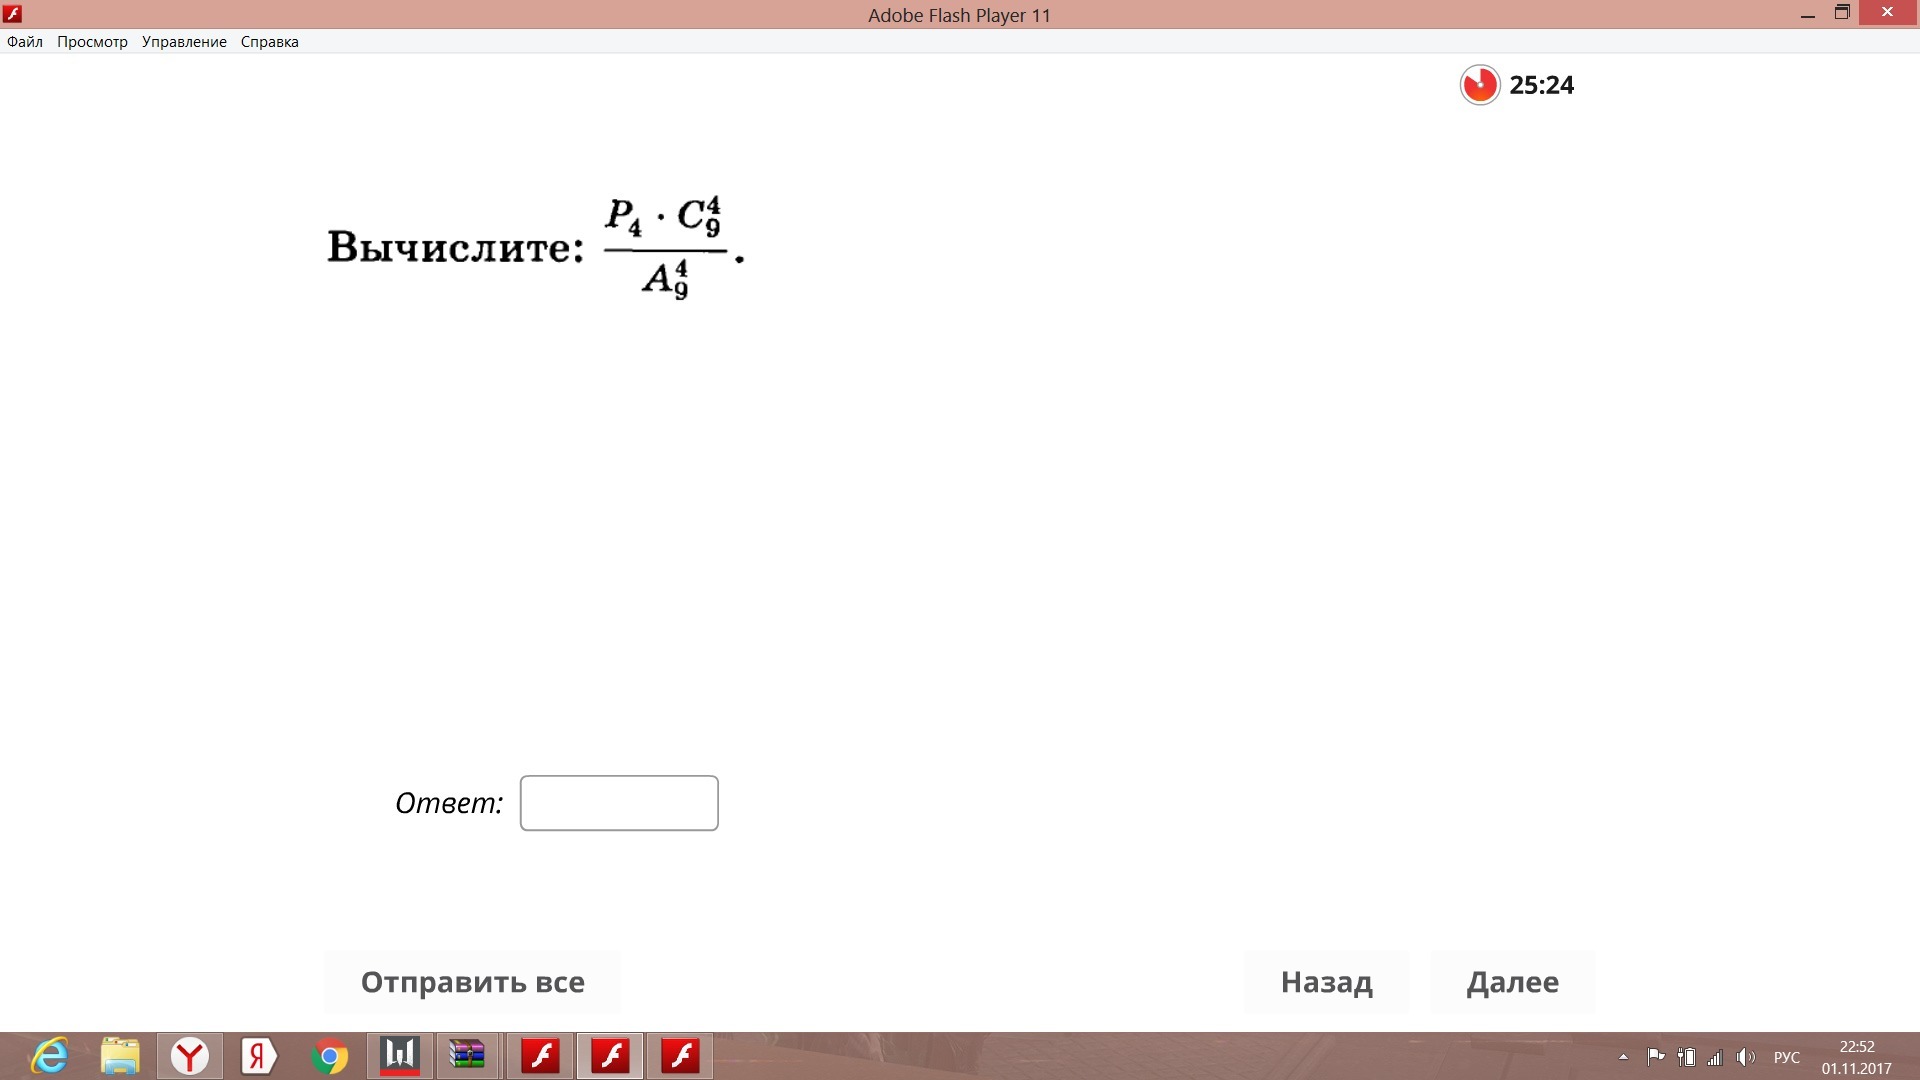Show hidden tray icons arrow
The width and height of the screenshot is (1920, 1080).
(1623, 1057)
